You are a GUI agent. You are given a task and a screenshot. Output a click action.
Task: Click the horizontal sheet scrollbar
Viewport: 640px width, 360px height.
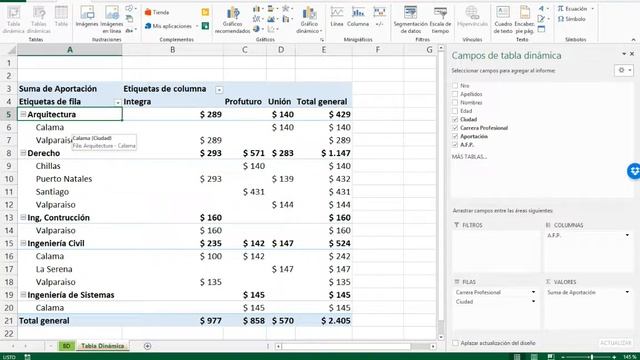click(x=346, y=347)
